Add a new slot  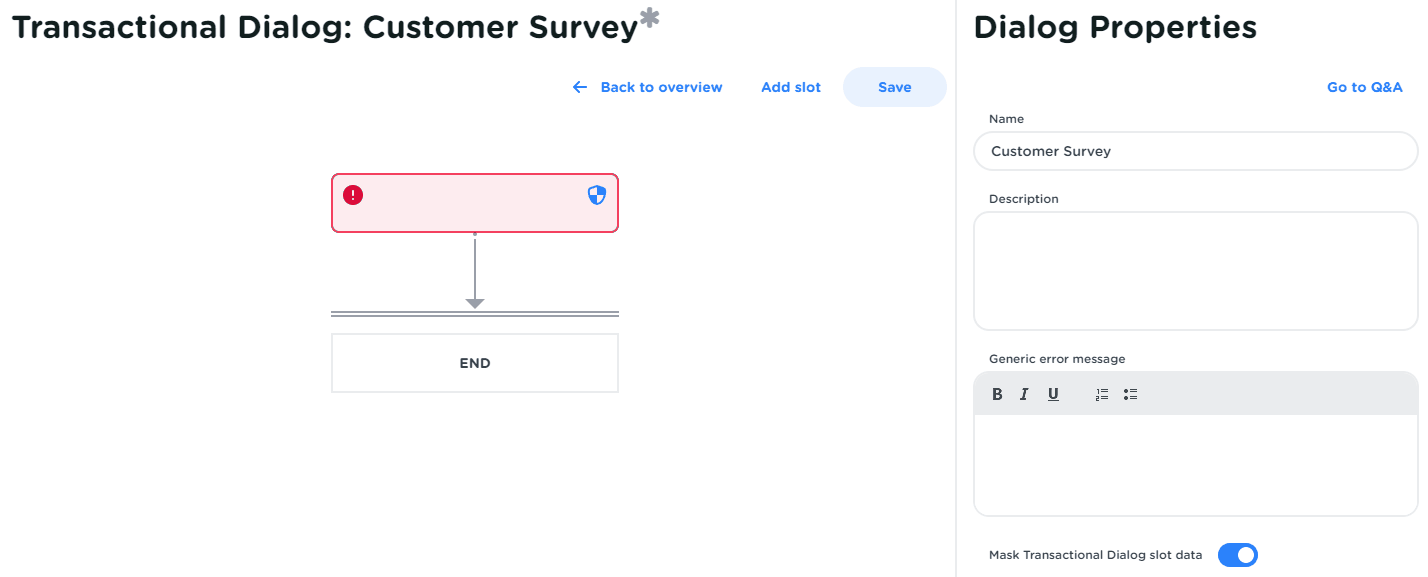(x=791, y=87)
